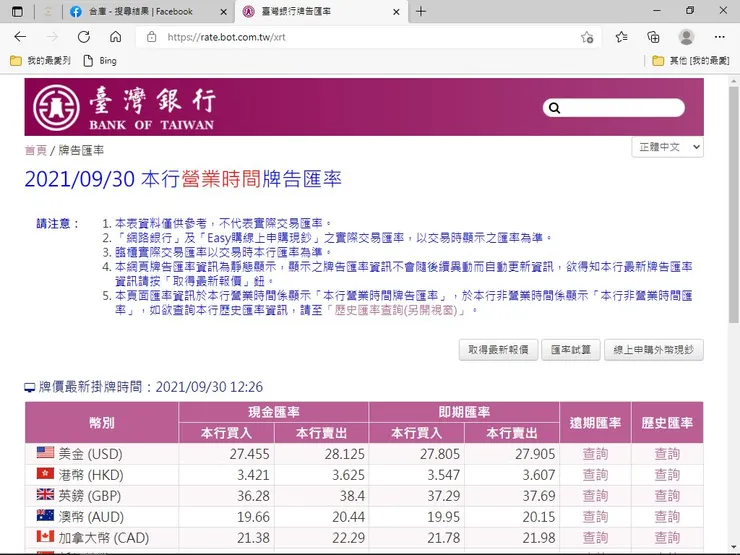This screenshot has height=555, width=740.
Task: Click the 幣別 column header
Action: [102, 423]
